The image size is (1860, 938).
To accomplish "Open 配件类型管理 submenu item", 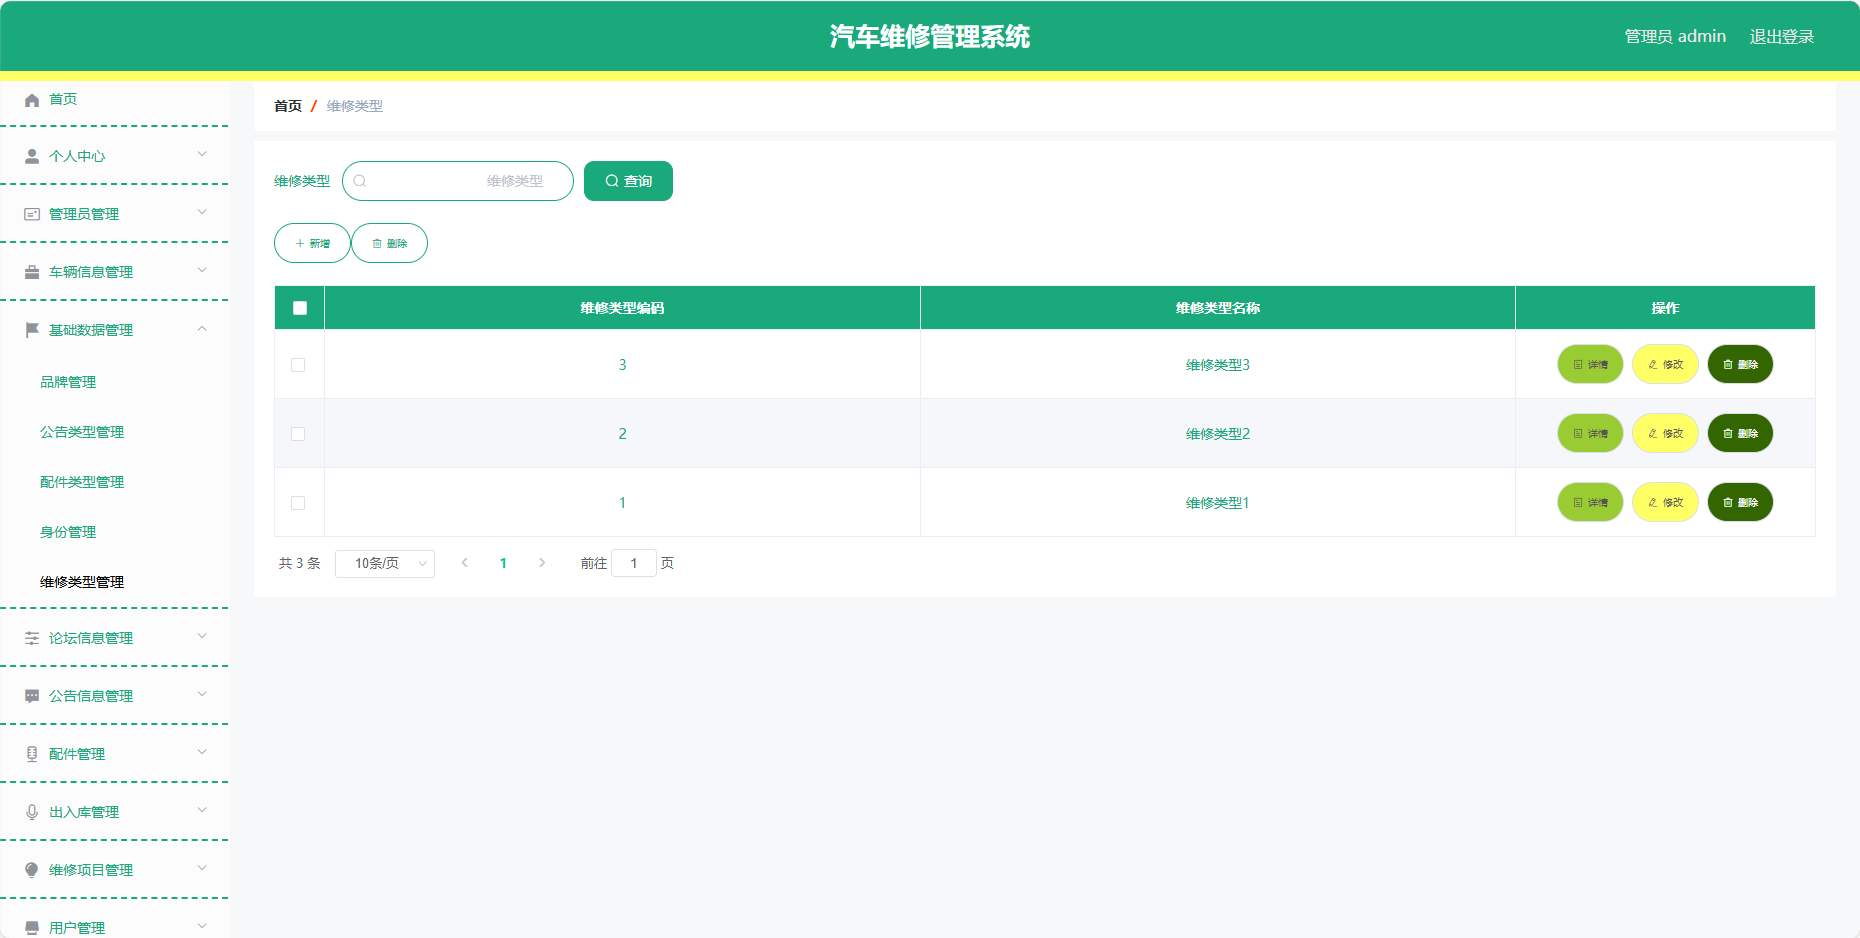I will point(82,482).
